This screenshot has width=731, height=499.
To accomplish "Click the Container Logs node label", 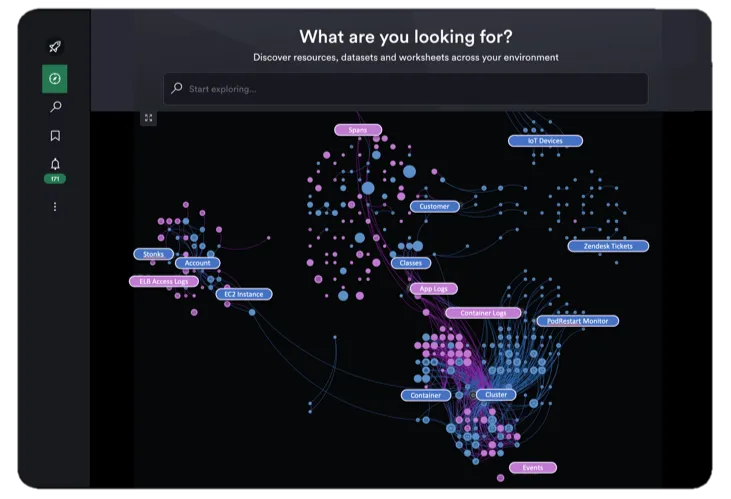I will [x=483, y=313].
